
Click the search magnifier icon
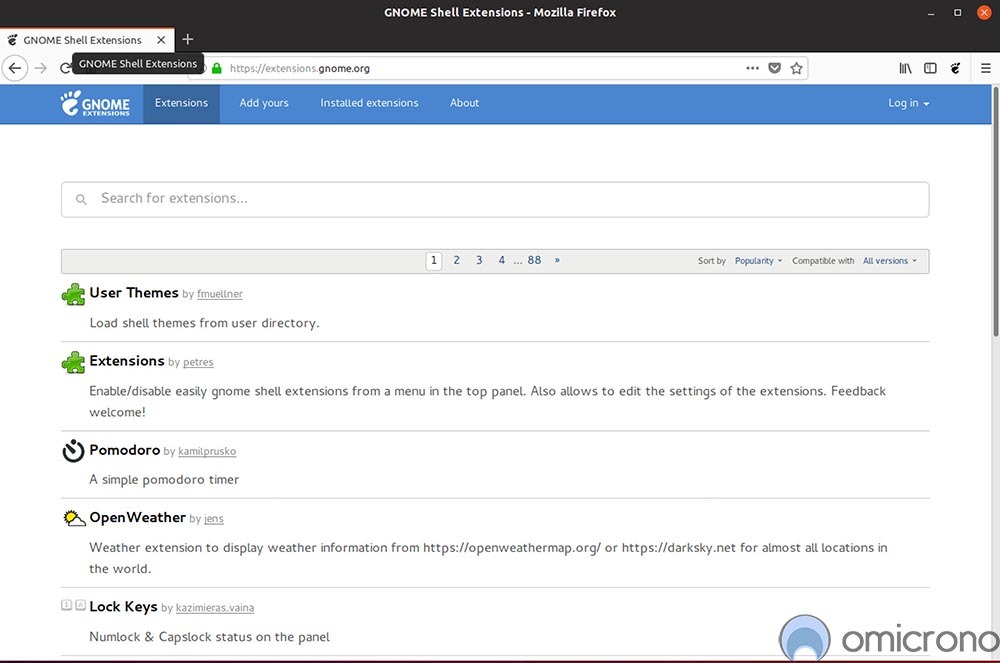pos(81,200)
